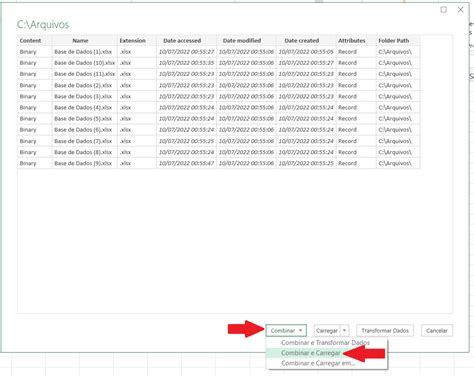Viewport: 474px width, 376px height.
Task: Click date accessed 10/07/2022 00:55:27 cell
Action: [x=186, y=52]
